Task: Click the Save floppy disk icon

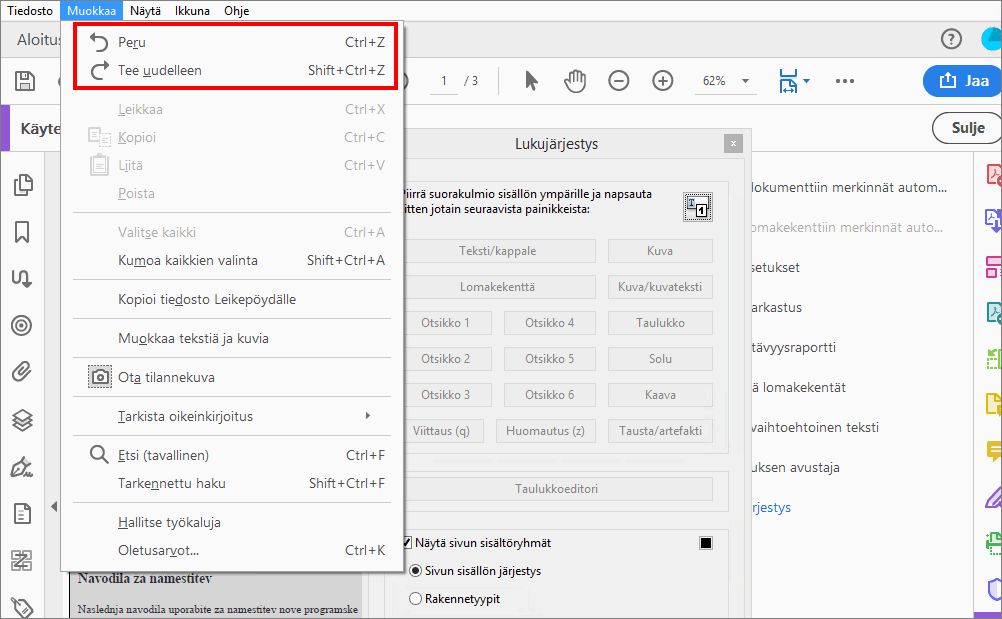Action: click(25, 81)
